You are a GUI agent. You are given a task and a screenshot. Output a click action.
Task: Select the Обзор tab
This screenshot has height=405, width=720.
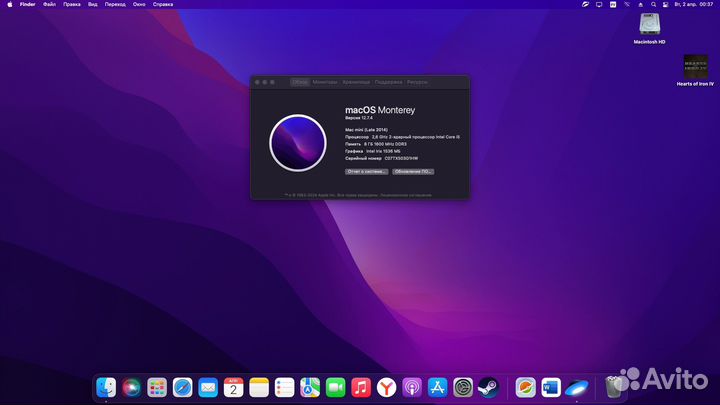pyautogui.click(x=300, y=82)
